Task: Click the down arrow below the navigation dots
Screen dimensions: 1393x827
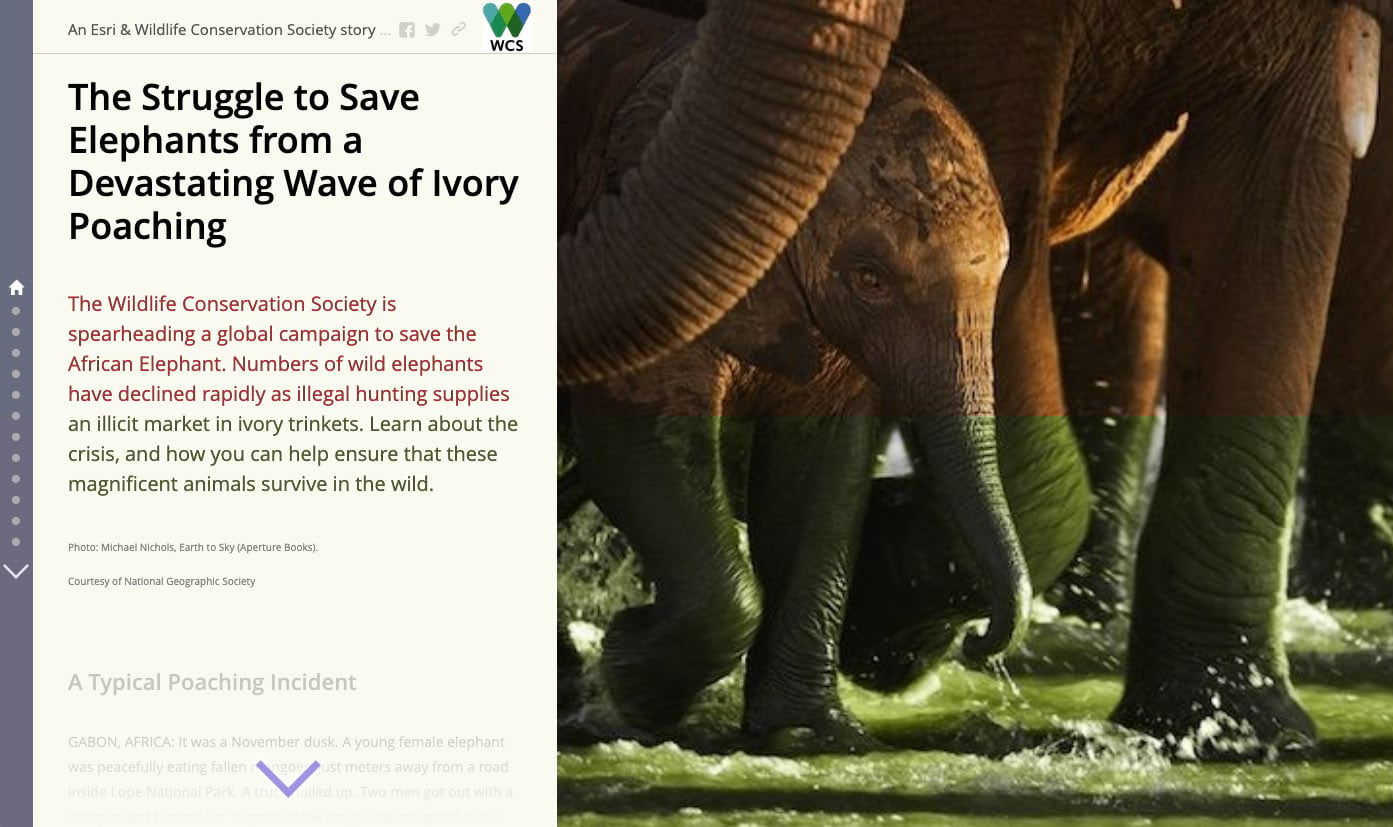Action: tap(16, 571)
